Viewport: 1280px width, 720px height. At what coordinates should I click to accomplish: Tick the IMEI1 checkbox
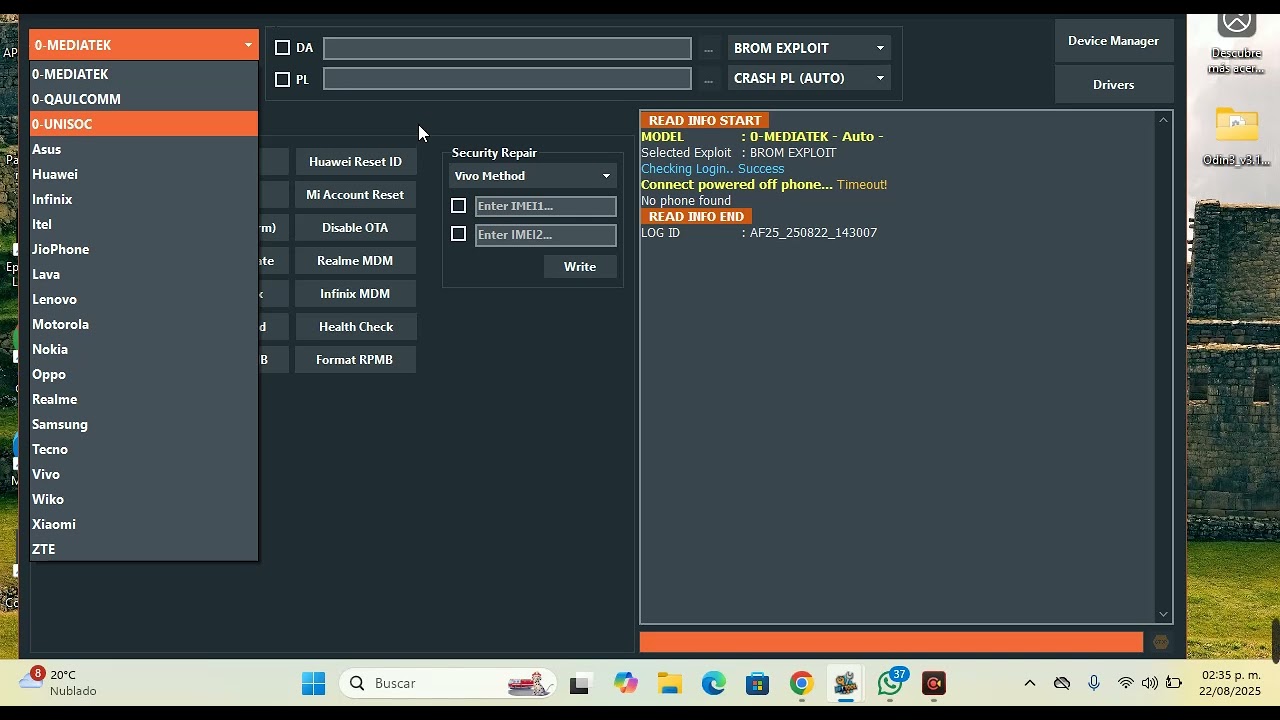pyautogui.click(x=458, y=206)
